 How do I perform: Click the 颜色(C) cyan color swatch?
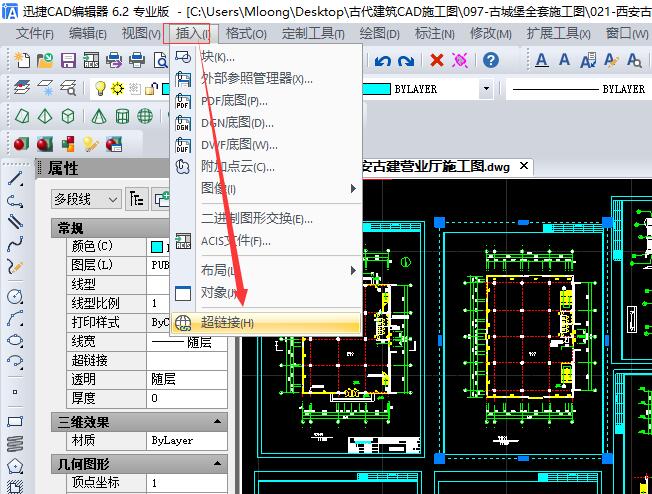156,247
